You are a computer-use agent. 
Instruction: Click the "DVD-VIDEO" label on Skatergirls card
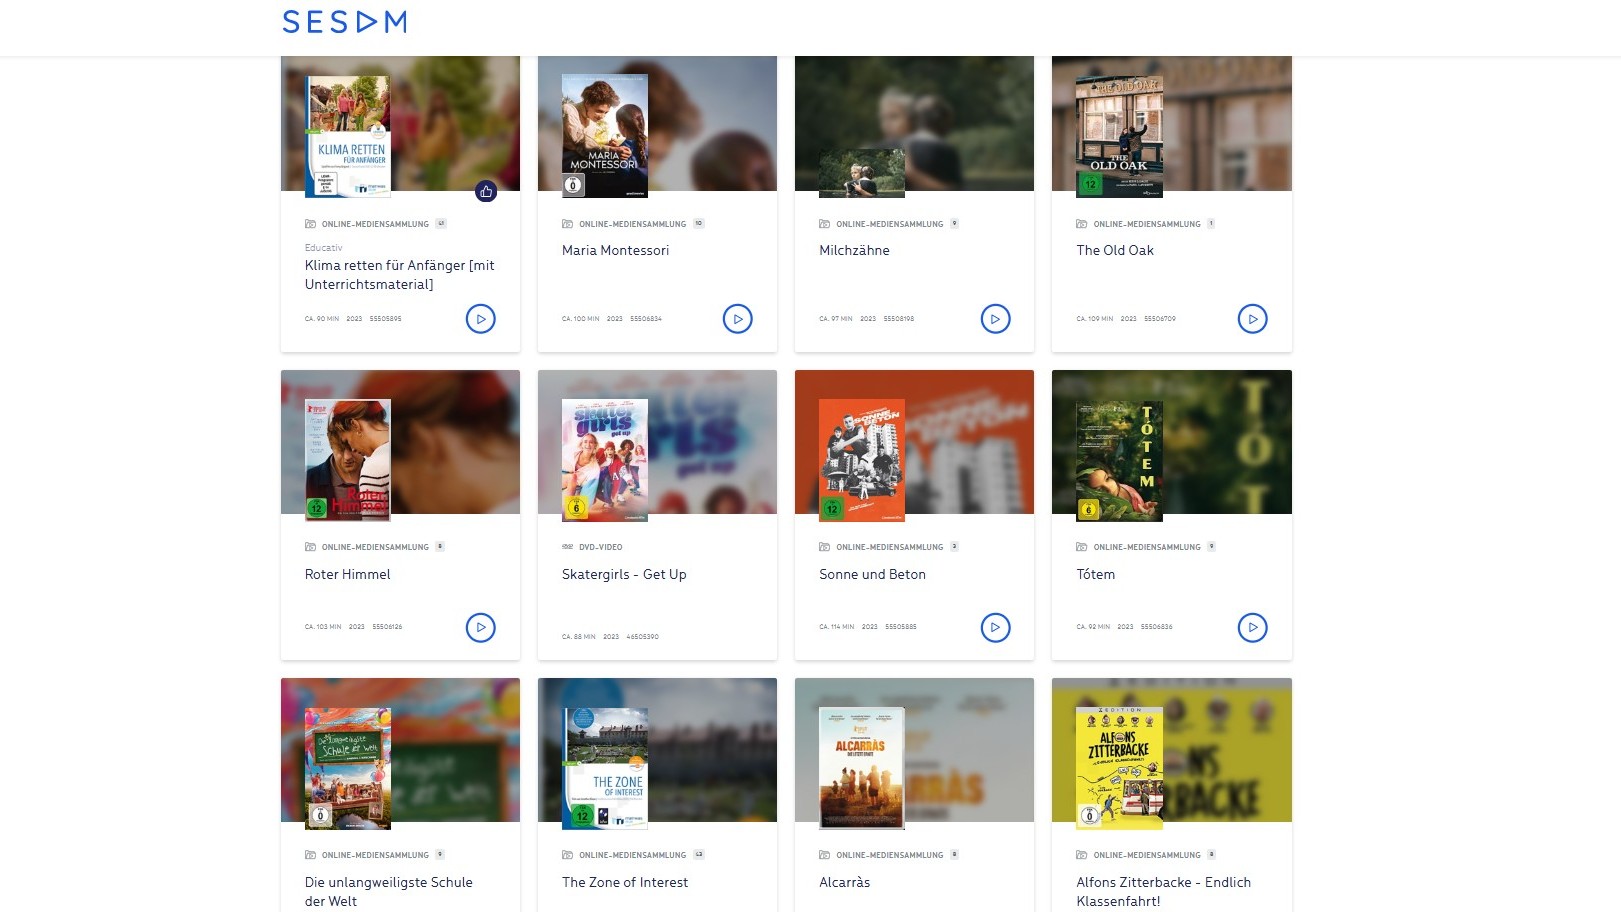pyautogui.click(x=600, y=547)
